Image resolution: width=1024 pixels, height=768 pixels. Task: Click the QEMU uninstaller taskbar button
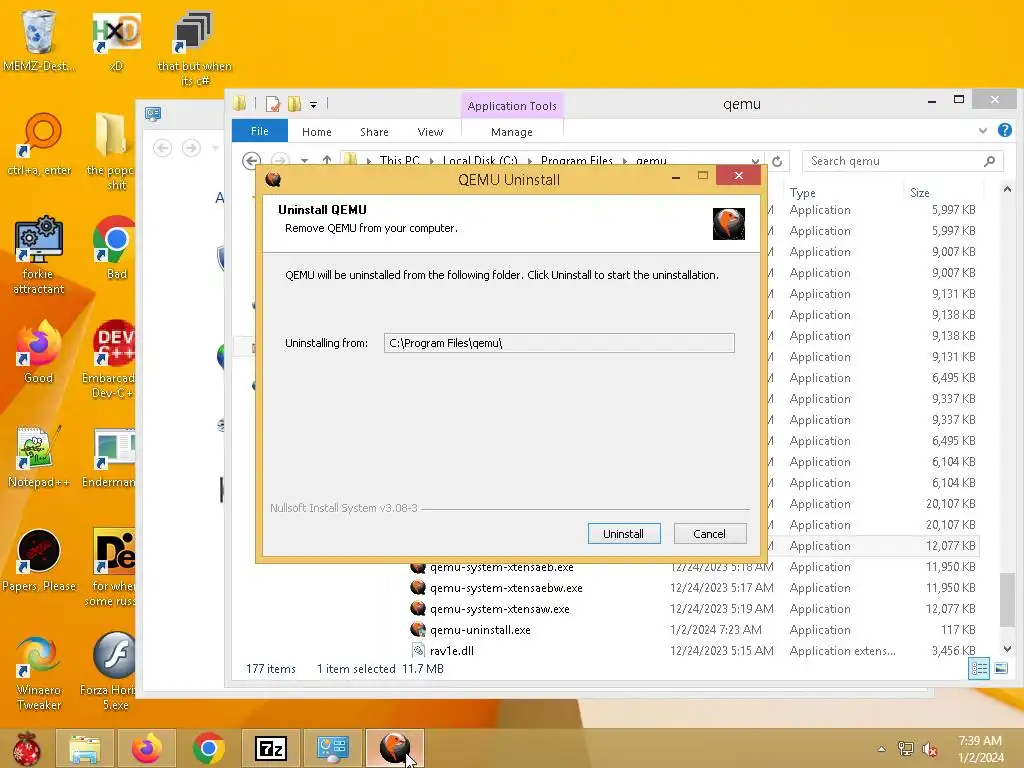tap(395, 748)
